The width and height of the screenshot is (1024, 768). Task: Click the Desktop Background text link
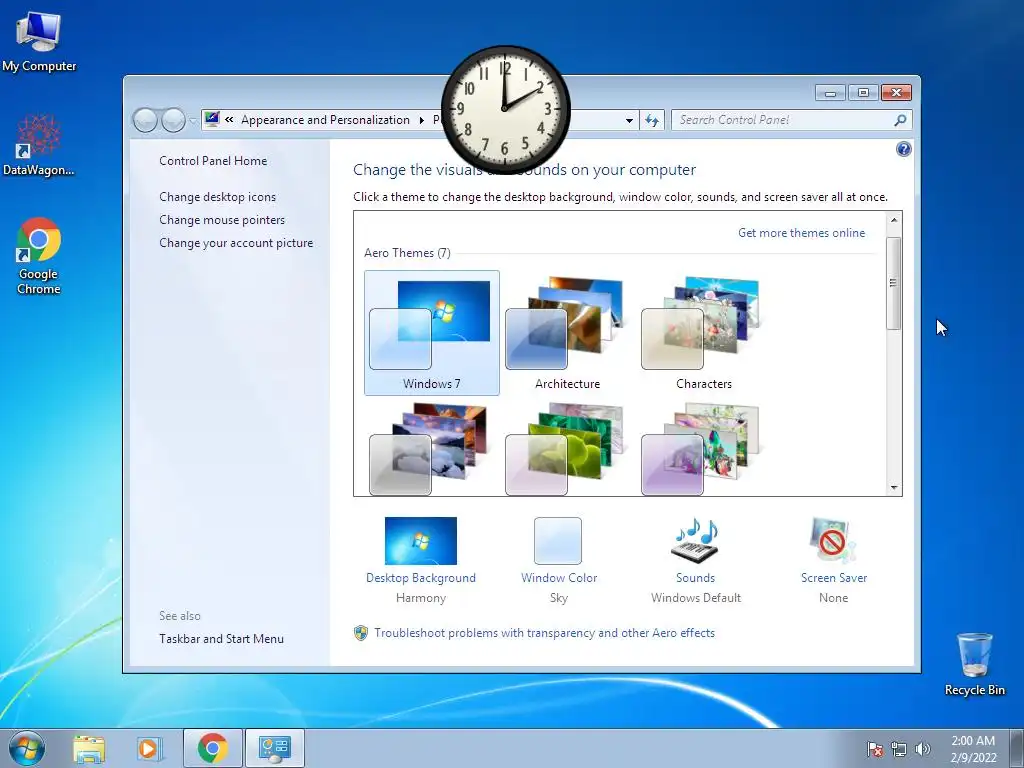point(421,578)
